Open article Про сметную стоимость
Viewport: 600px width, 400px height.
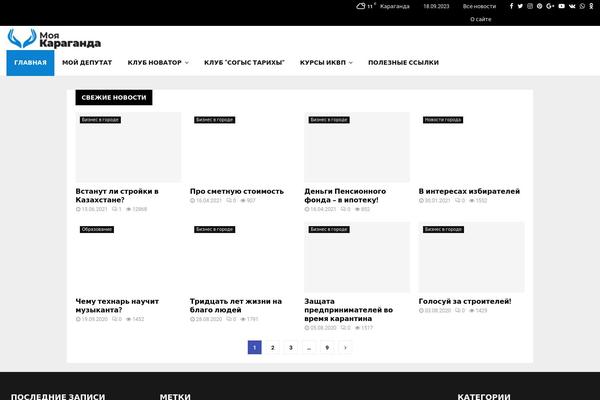point(237,191)
